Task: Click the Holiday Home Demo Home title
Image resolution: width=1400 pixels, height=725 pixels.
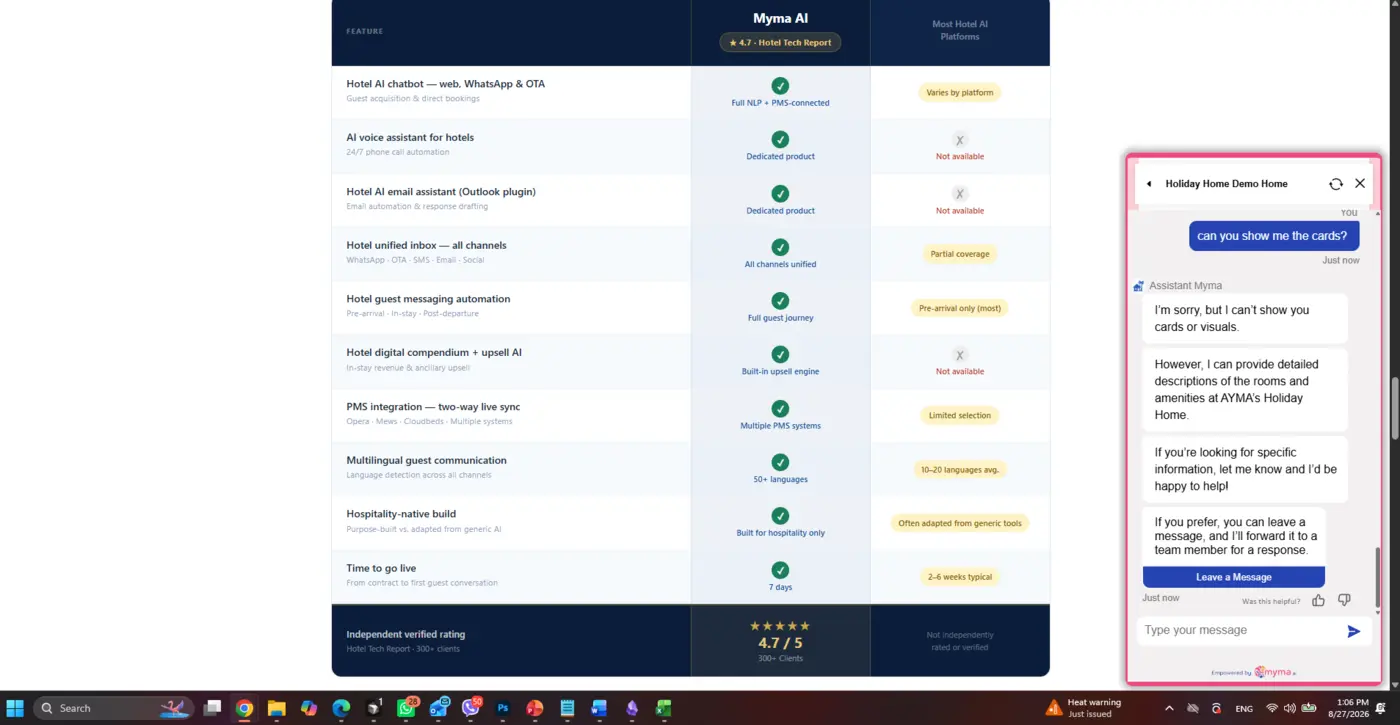Action: pyautogui.click(x=1226, y=184)
